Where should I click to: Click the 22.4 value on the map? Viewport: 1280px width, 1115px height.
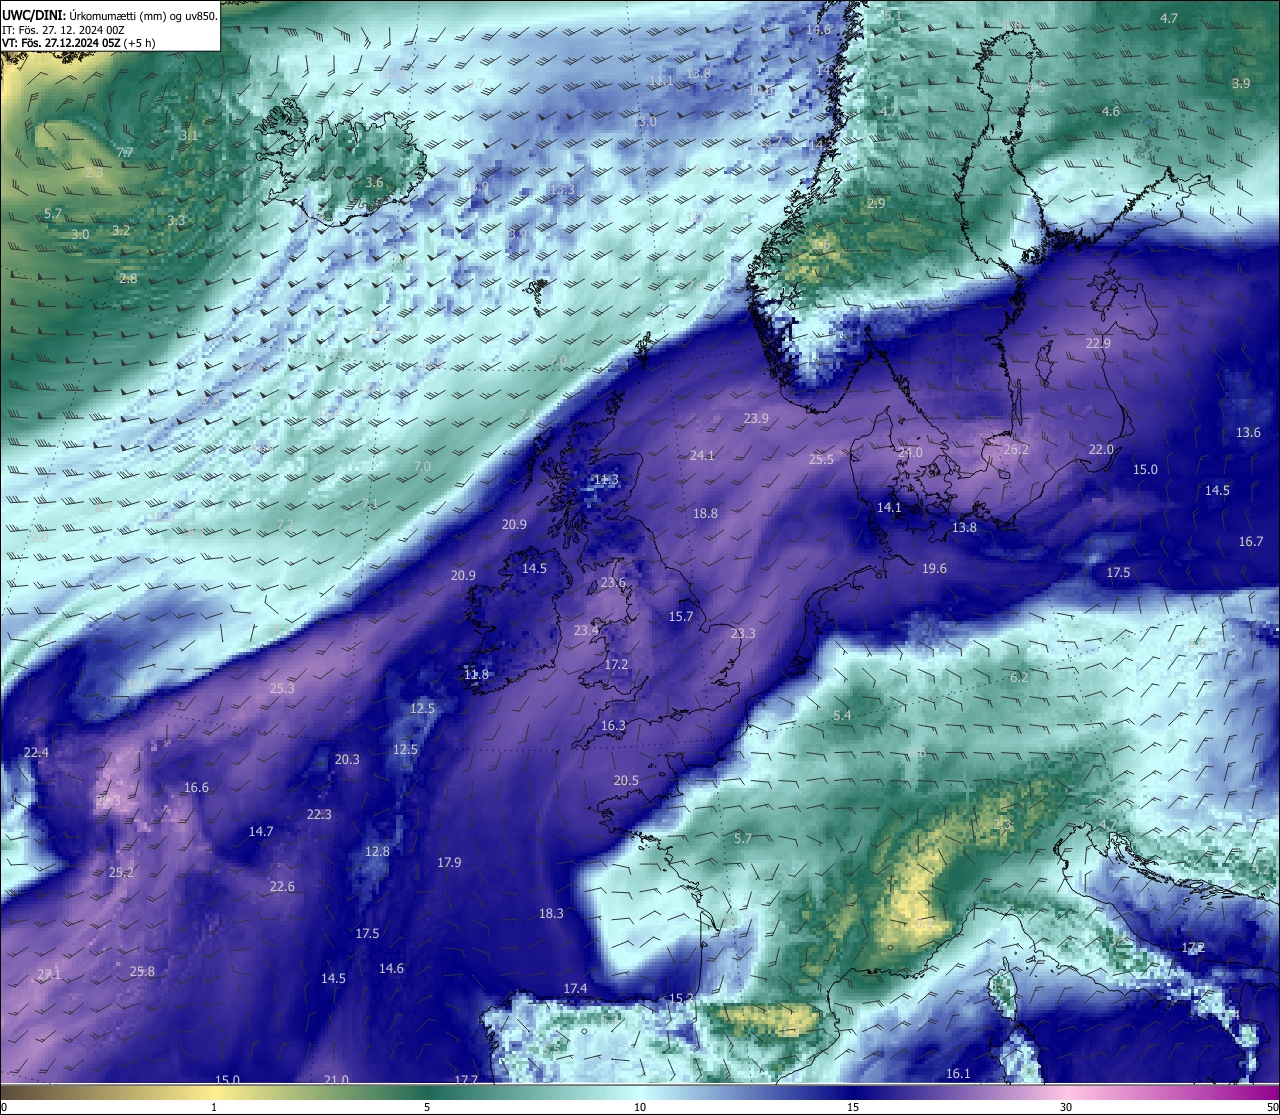[36, 753]
